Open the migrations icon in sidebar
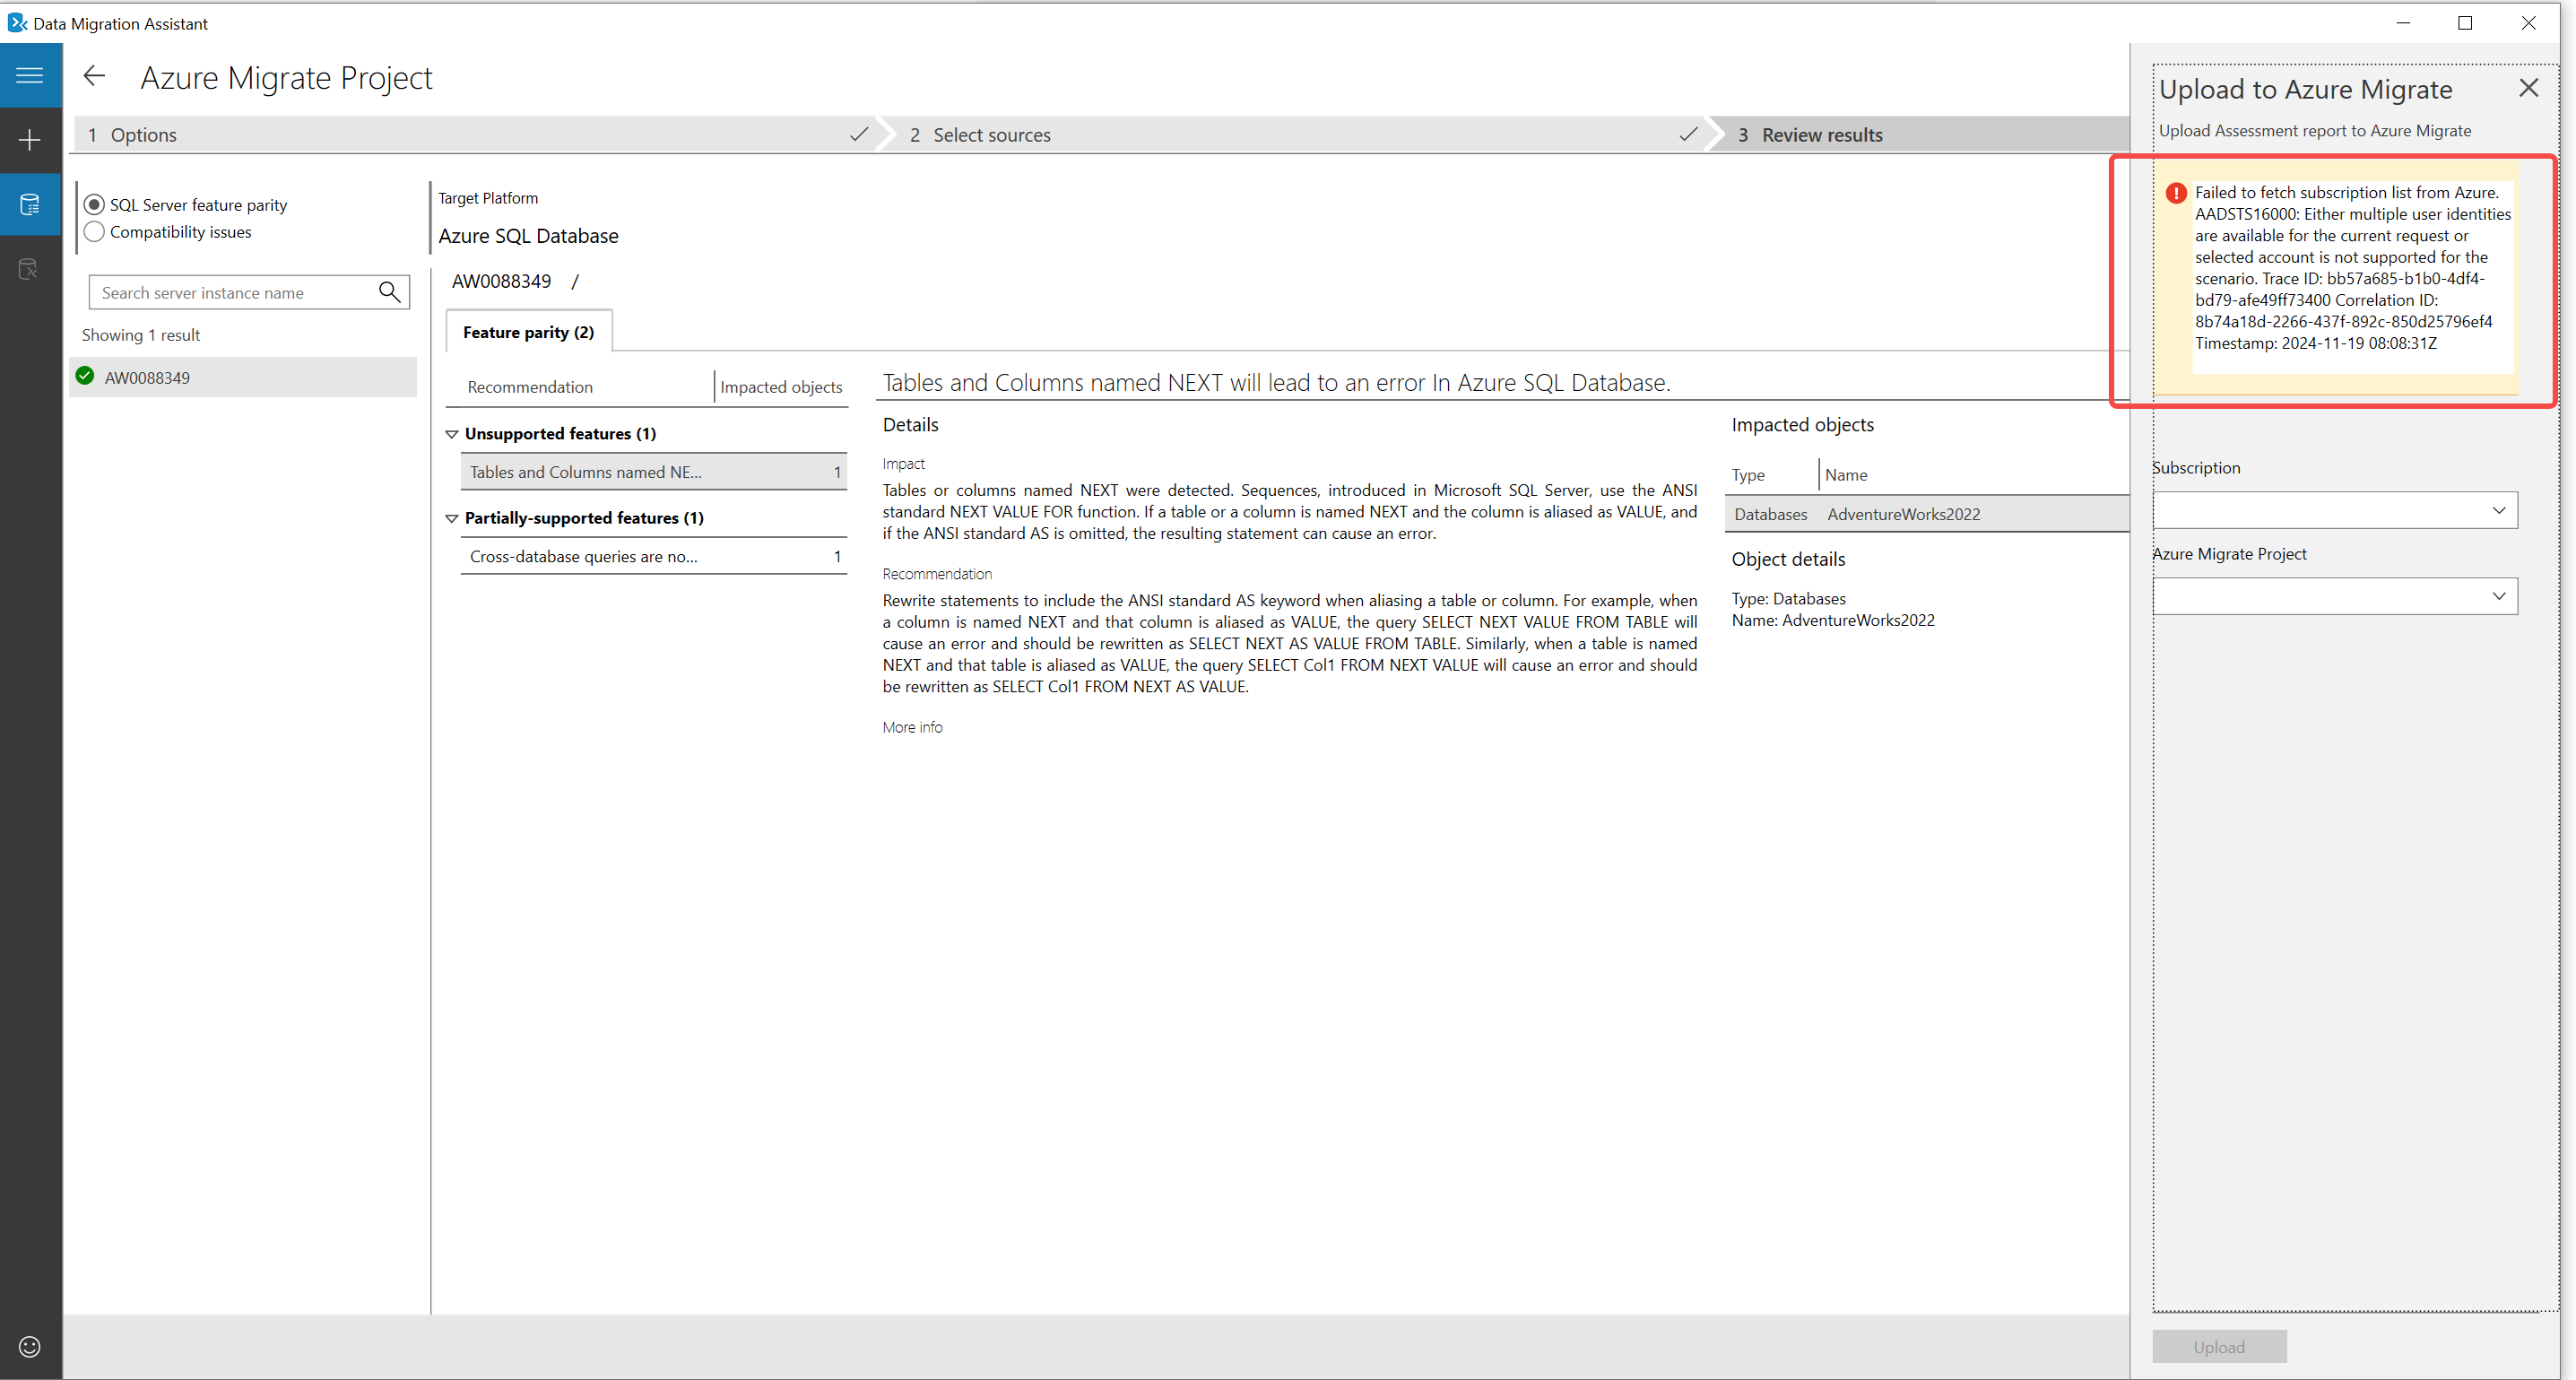This screenshot has width=2576, height=1380. click(30, 269)
